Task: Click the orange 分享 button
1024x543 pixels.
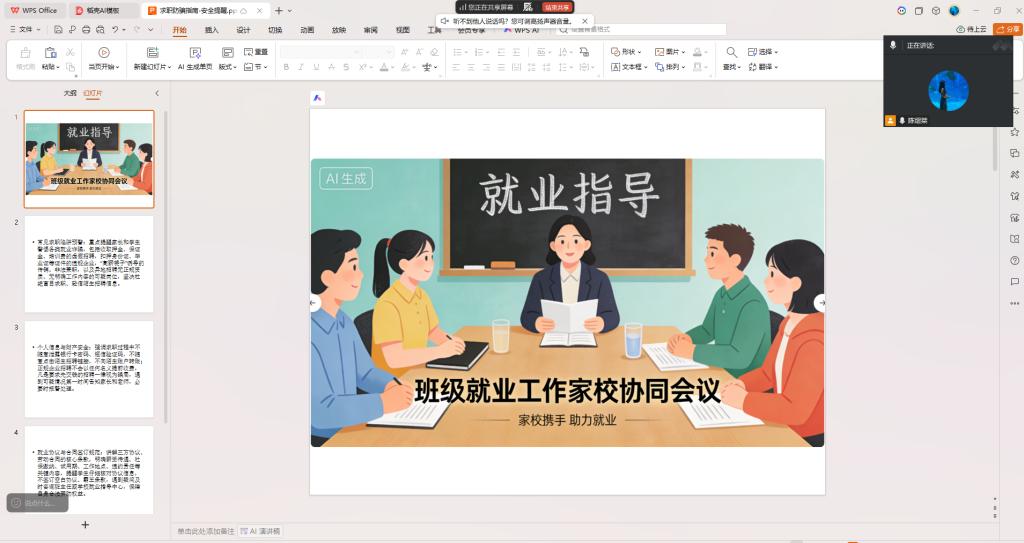Action: [1007, 30]
